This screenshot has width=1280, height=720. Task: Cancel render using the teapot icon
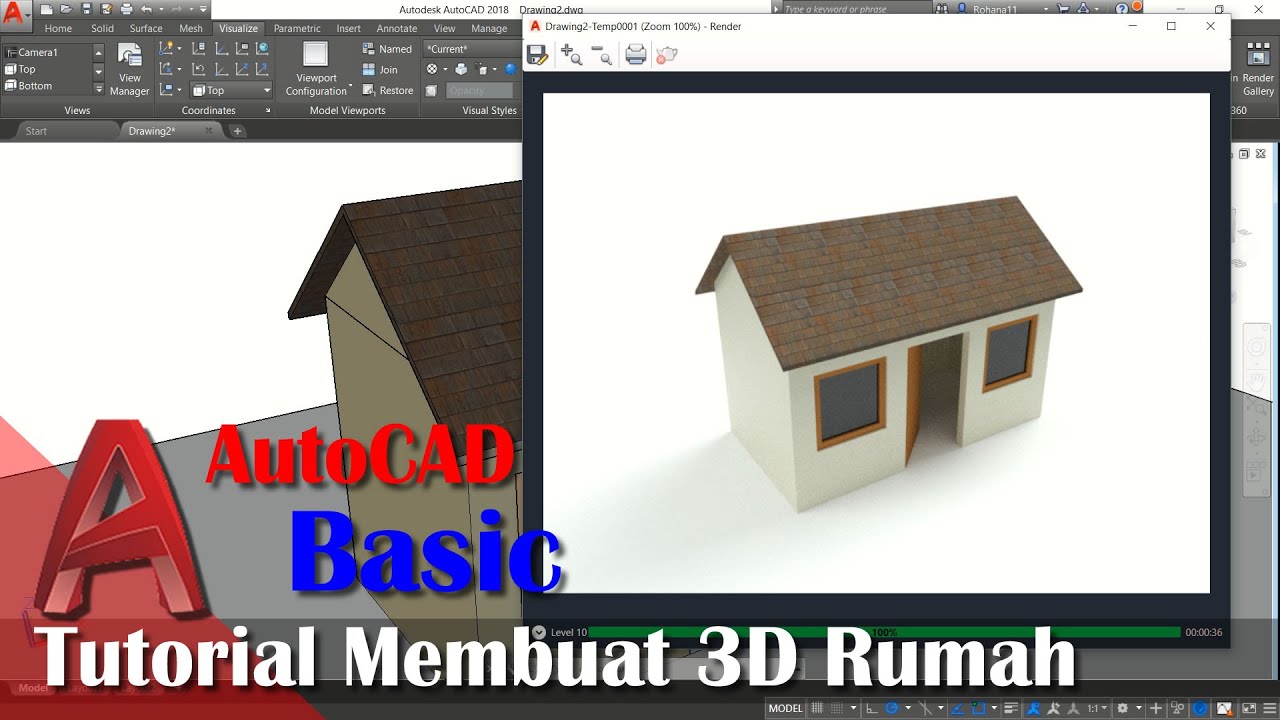click(x=666, y=55)
